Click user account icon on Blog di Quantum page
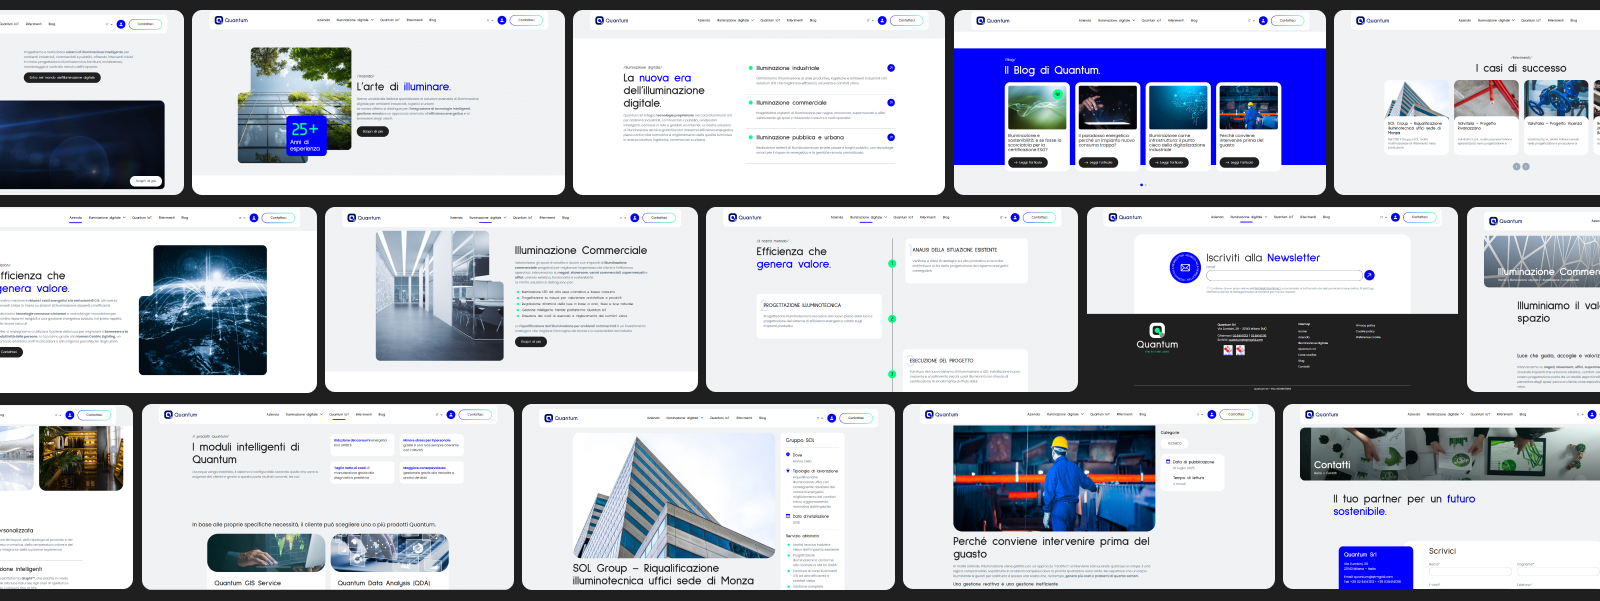Screen dimensions: 1600x601 (1263, 20)
